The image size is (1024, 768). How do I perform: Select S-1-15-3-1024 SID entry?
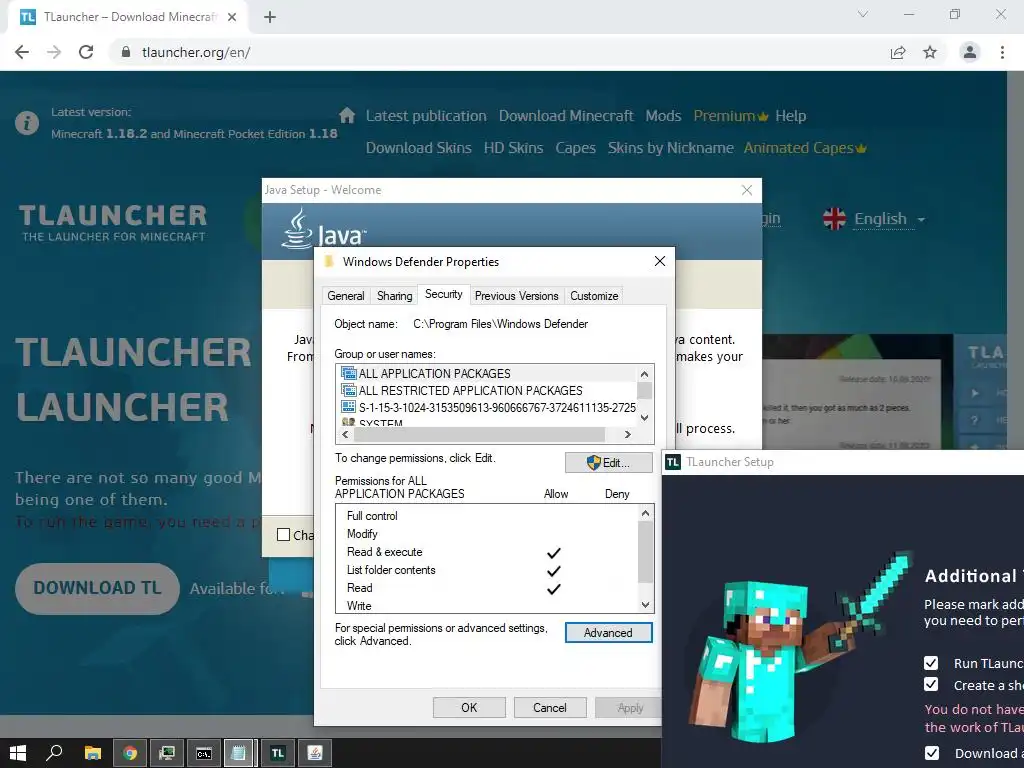487,408
